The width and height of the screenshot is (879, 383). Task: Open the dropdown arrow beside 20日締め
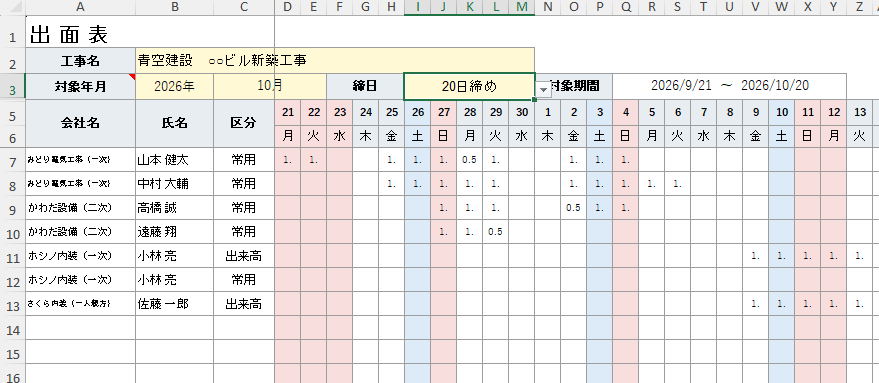[543, 90]
